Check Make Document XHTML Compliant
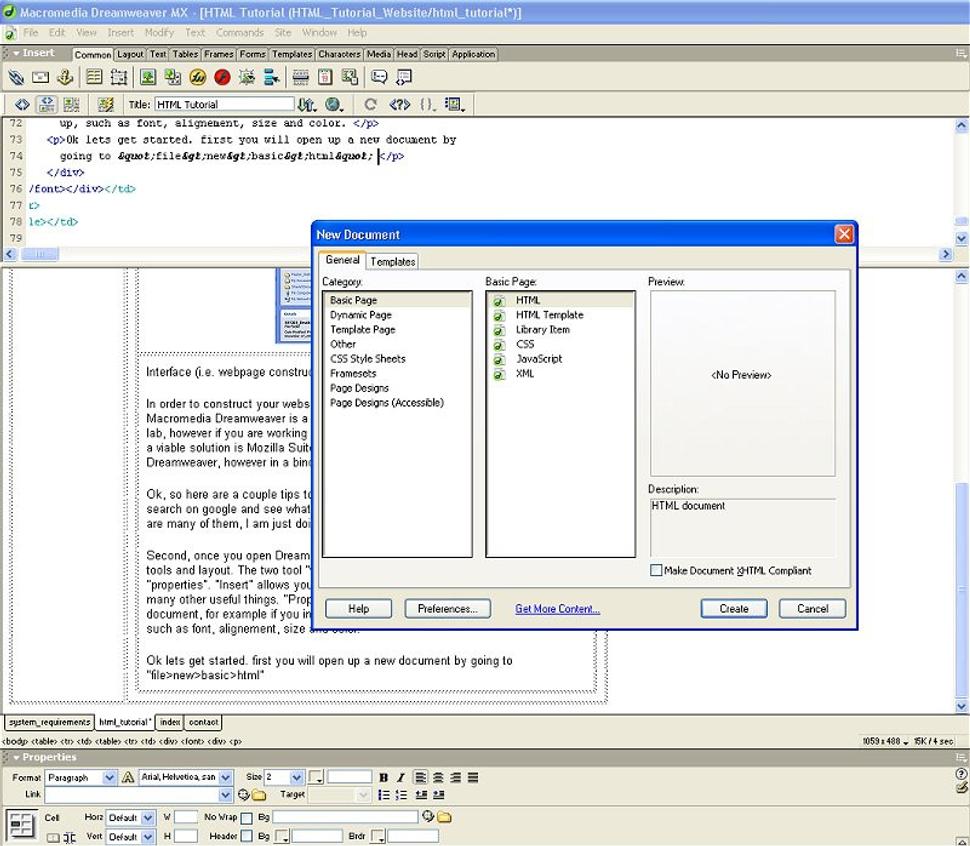The height and width of the screenshot is (846, 970). (x=656, y=570)
